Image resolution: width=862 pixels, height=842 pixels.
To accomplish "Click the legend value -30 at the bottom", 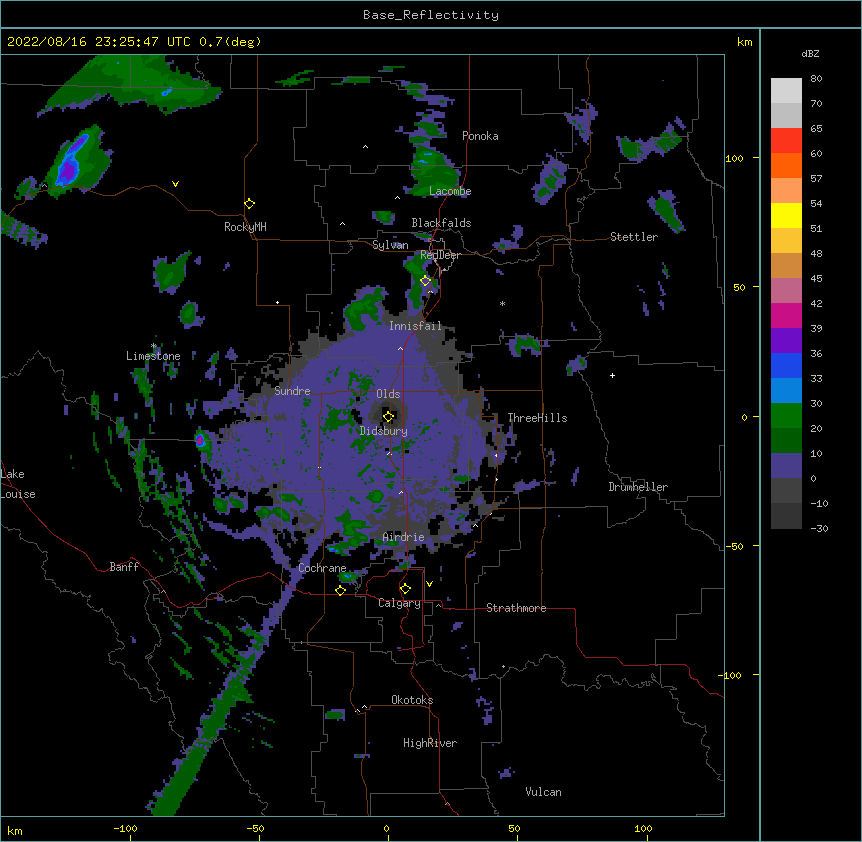I will (819, 528).
